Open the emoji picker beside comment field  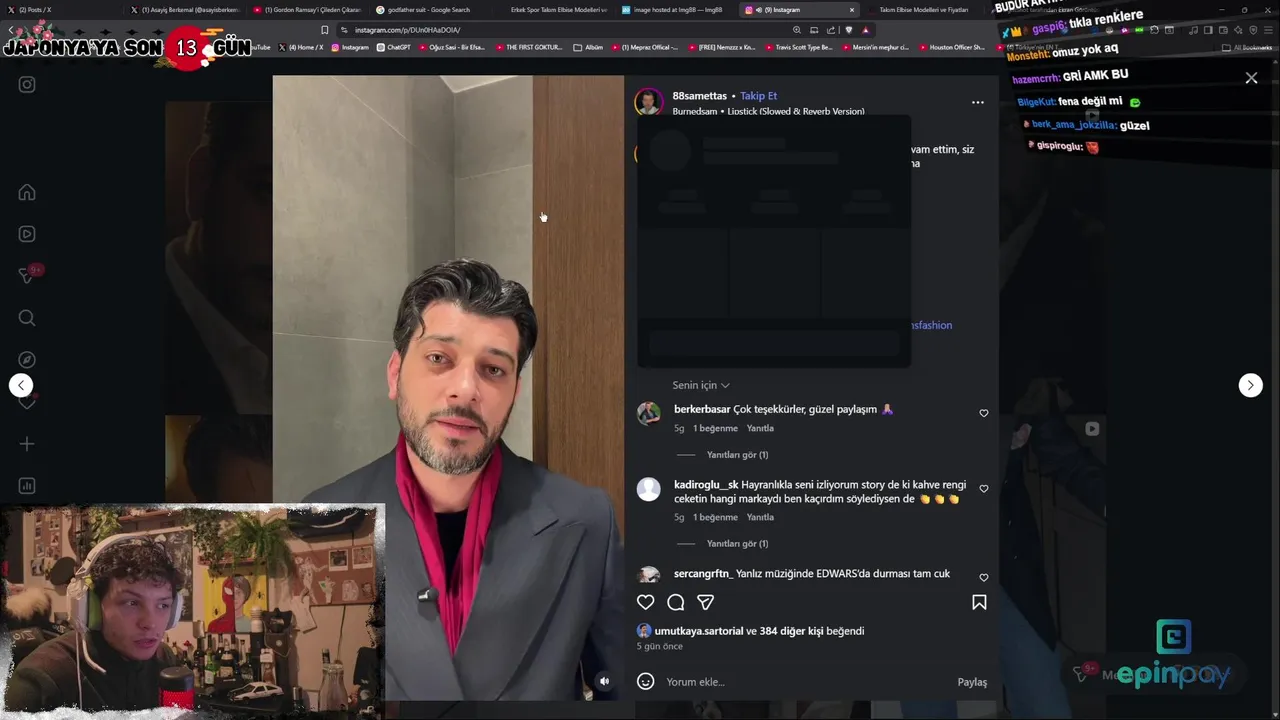646,681
